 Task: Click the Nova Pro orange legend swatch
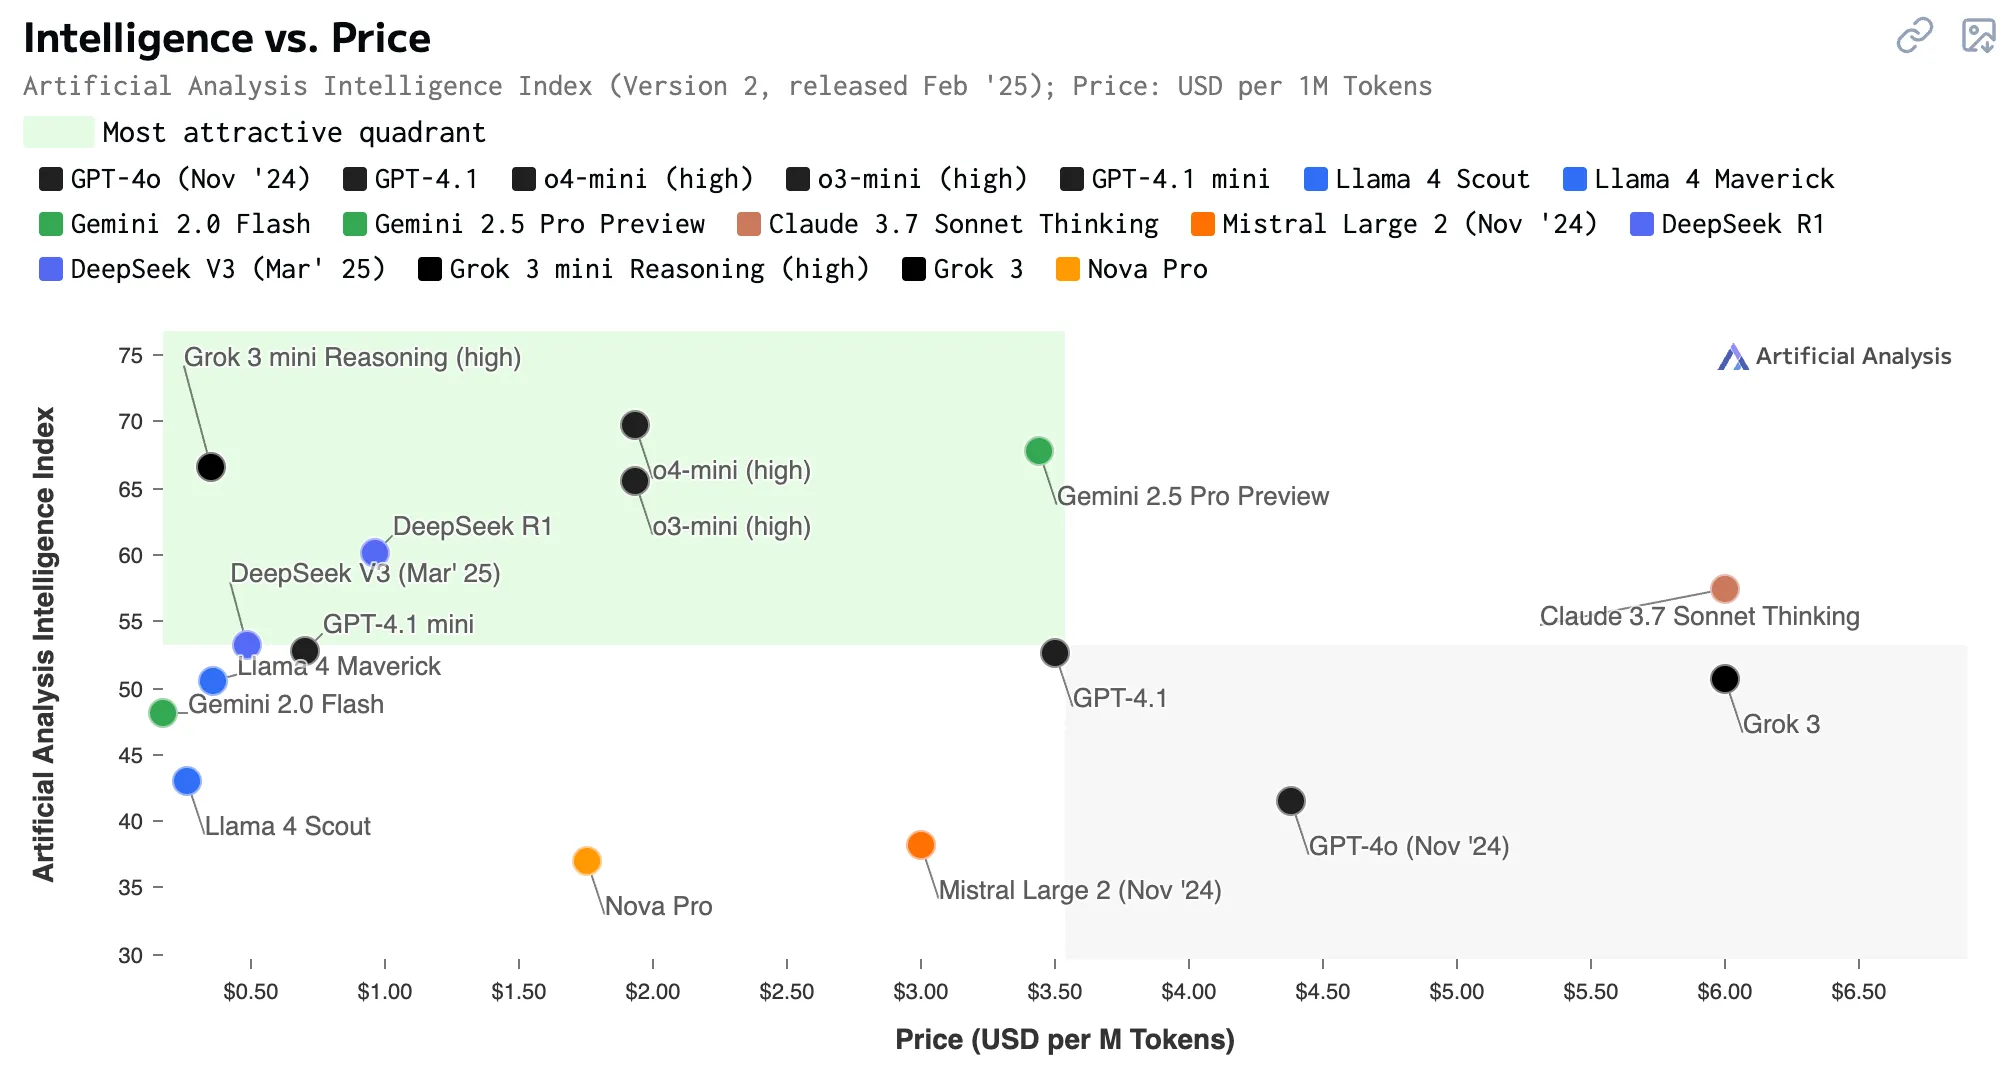coord(1067,269)
